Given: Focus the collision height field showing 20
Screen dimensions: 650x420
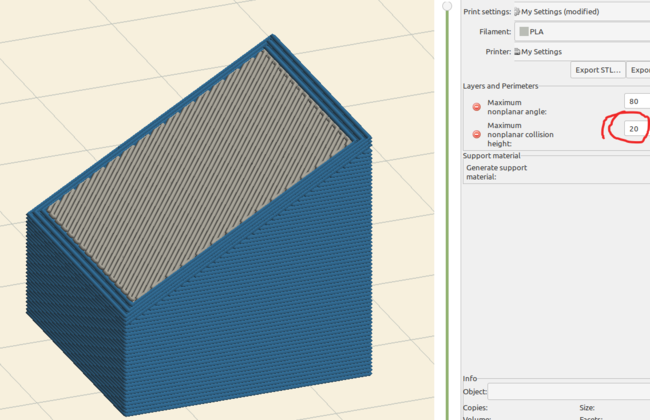Looking at the screenshot, I should point(635,129).
